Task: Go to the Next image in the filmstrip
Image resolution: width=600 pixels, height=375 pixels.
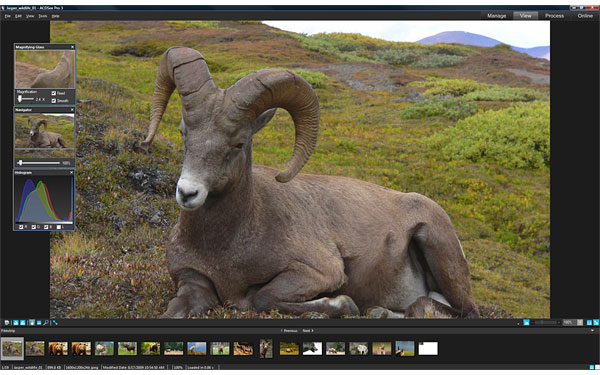Action: coord(308,331)
